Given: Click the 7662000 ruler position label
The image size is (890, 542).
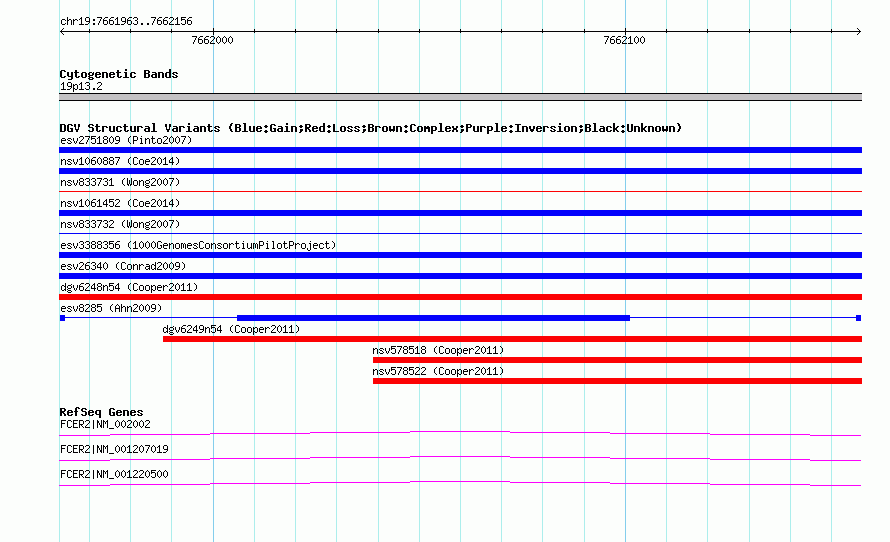Looking at the screenshot, I should click(x=212, y=40).
